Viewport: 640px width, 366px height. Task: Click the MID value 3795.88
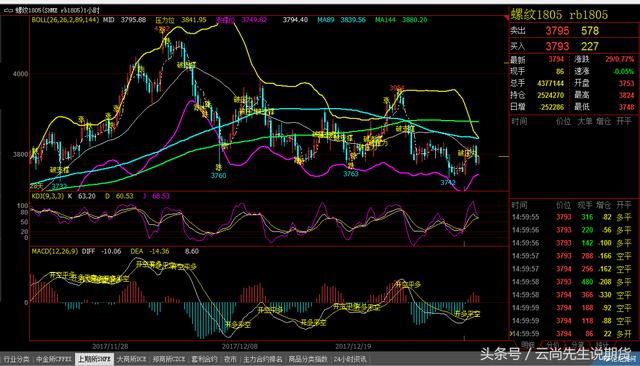(133, 20)
